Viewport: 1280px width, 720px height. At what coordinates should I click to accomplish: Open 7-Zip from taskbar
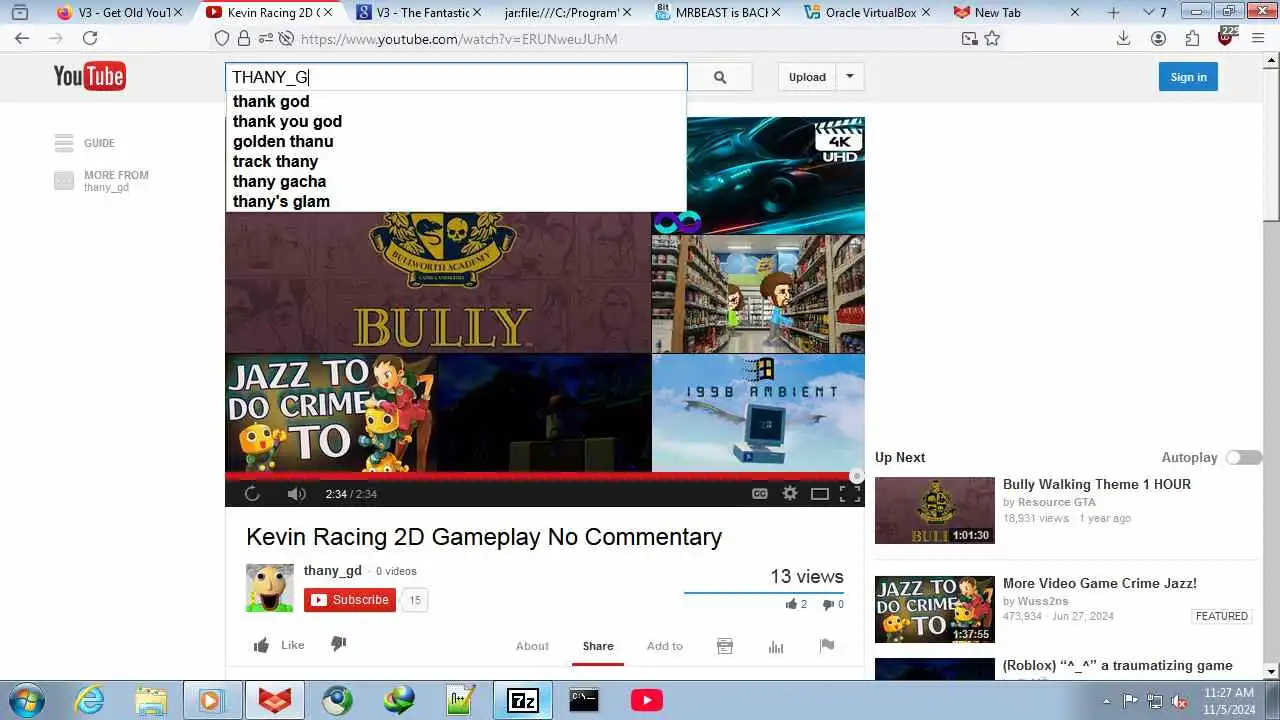tap(523, 700)
